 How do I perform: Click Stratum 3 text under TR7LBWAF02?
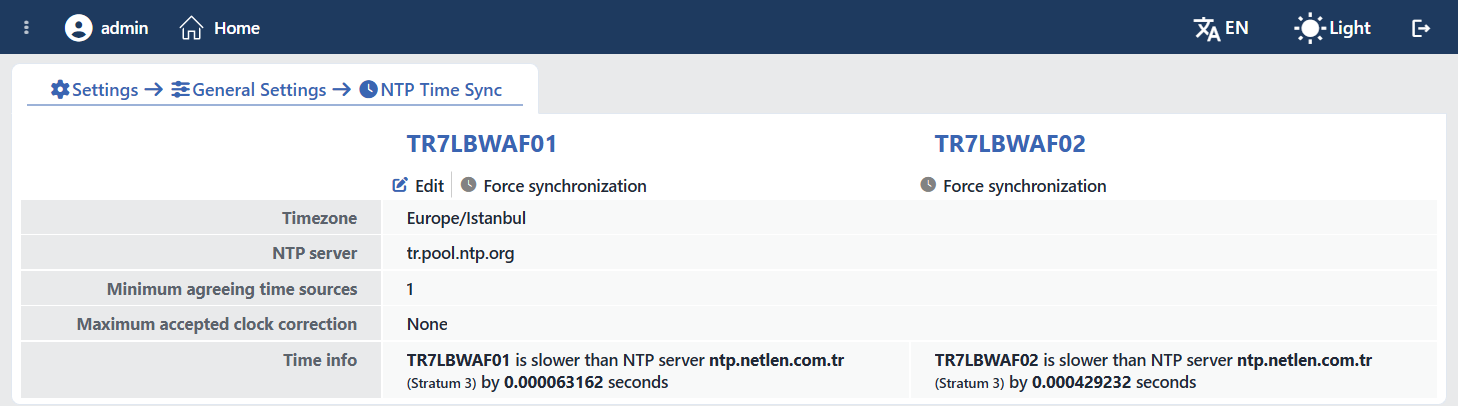pos(969,383)
